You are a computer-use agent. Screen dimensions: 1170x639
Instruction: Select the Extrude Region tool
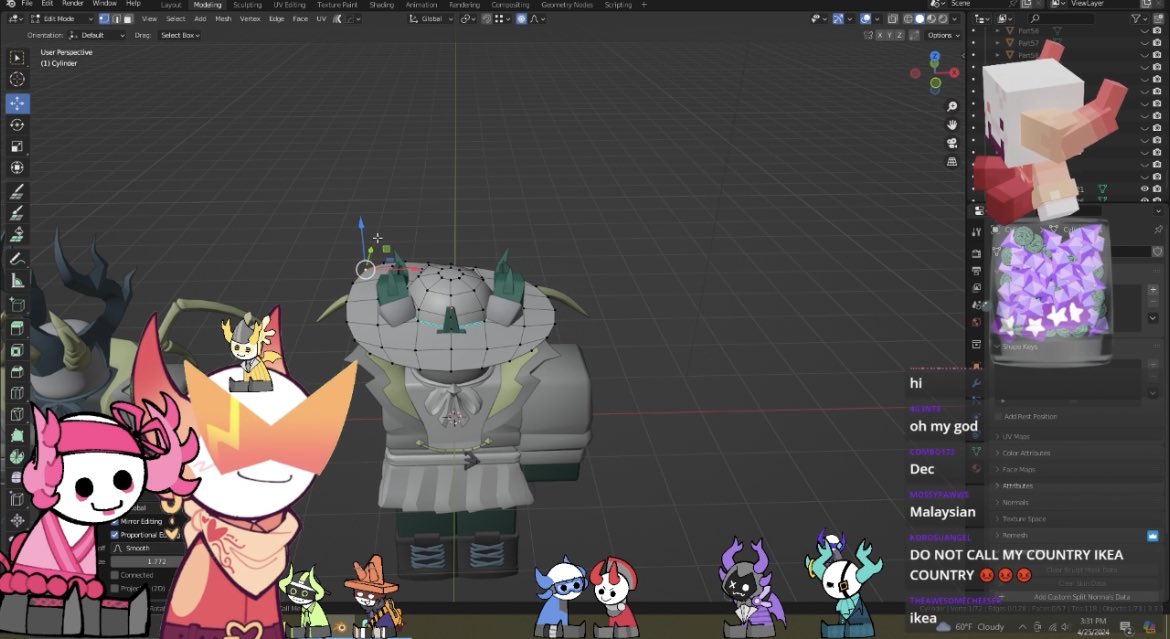(x=17, y=328)
